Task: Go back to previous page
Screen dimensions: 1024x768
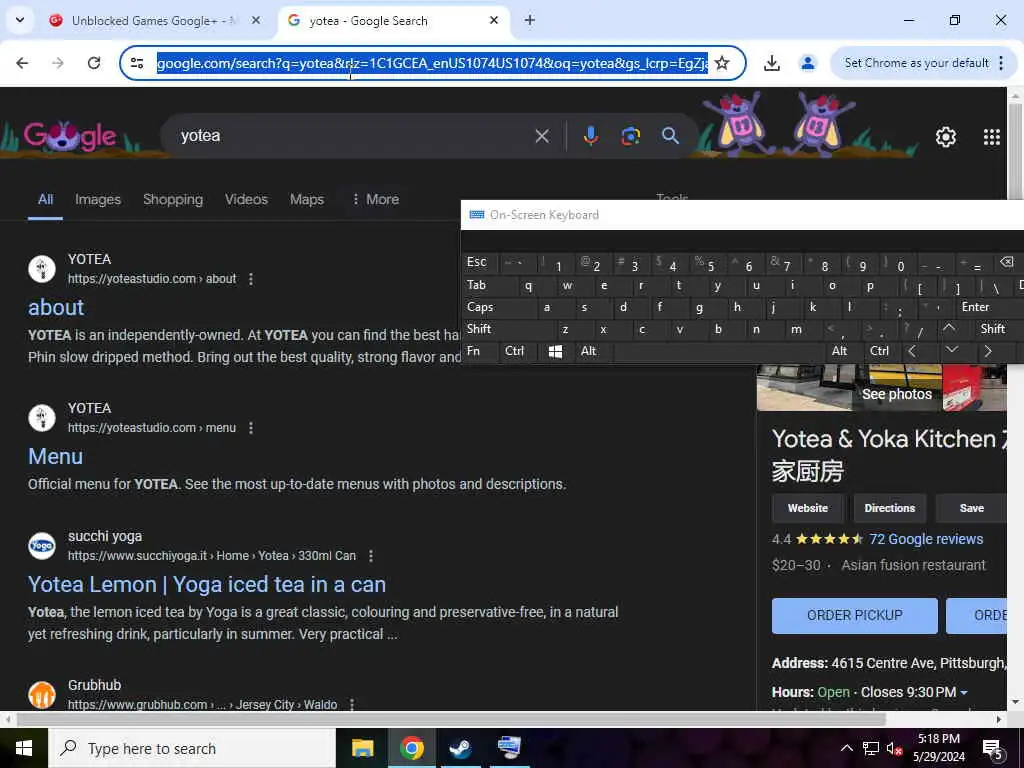Action: (x=22, y=63)
